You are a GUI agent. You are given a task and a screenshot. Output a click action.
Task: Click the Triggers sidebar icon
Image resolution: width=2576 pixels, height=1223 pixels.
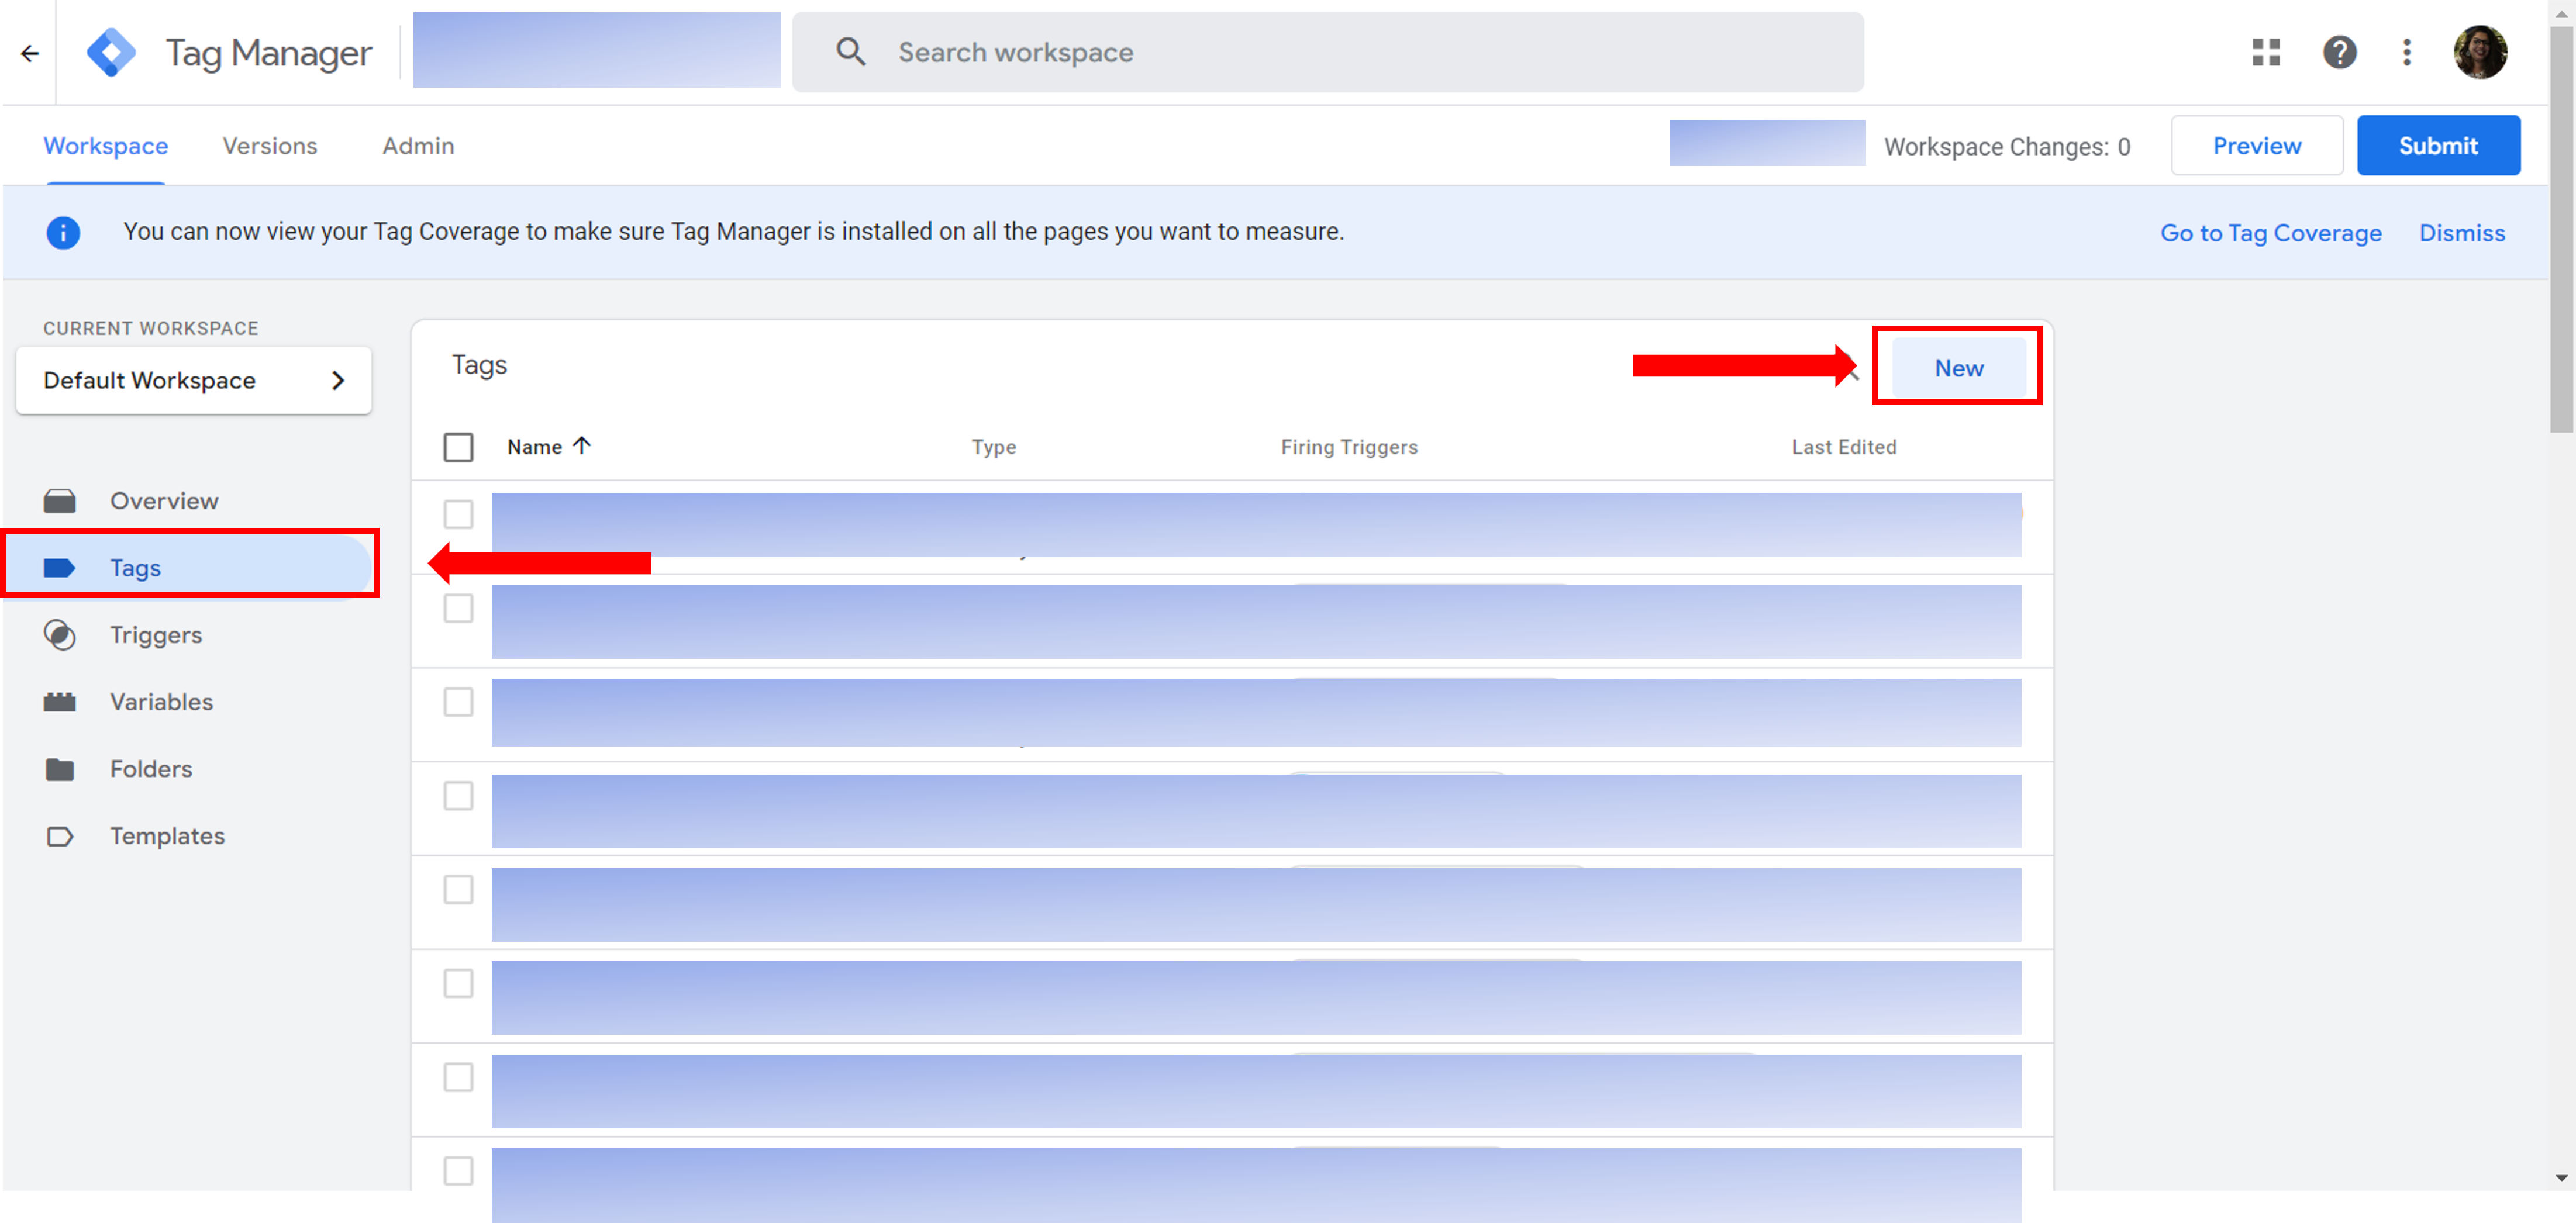60,635
